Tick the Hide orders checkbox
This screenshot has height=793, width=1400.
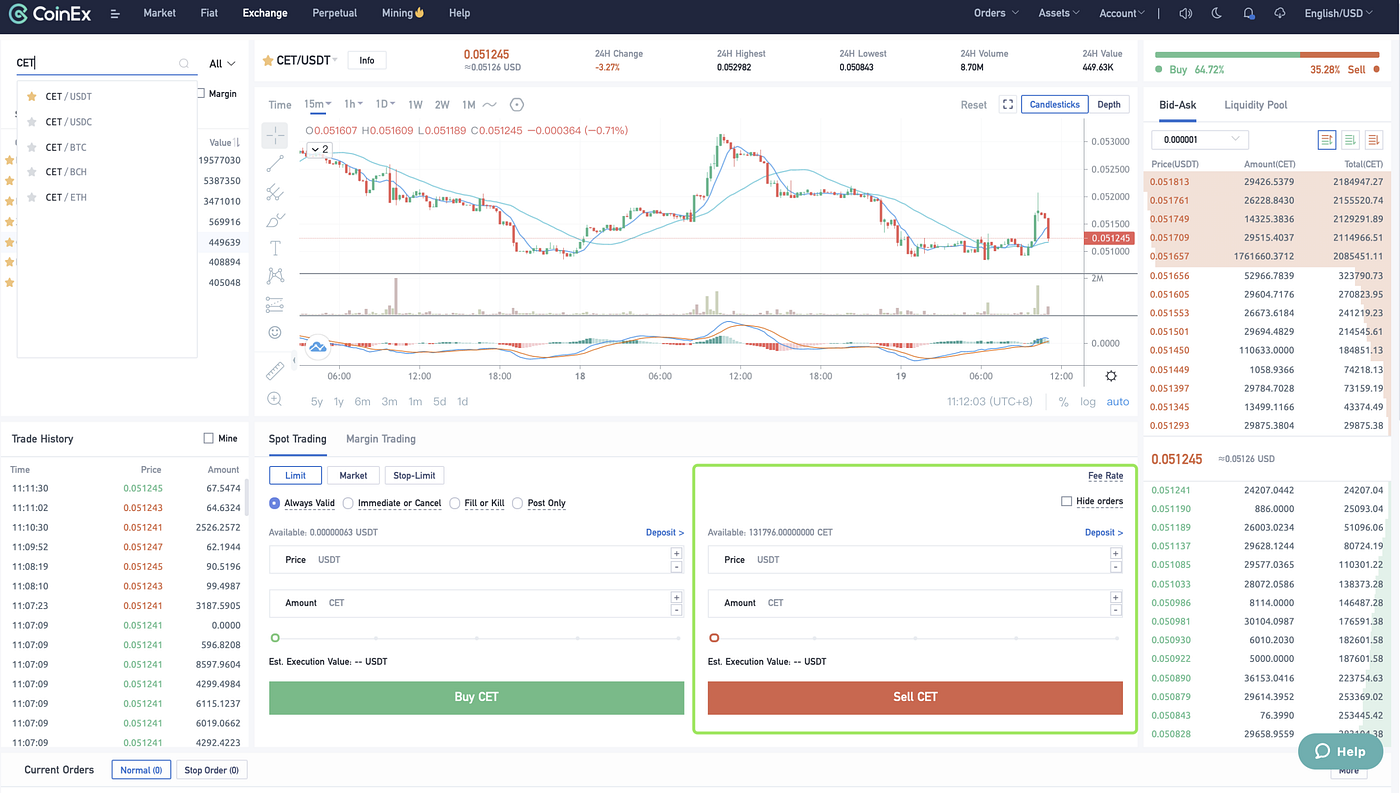tap(1066, 501)
